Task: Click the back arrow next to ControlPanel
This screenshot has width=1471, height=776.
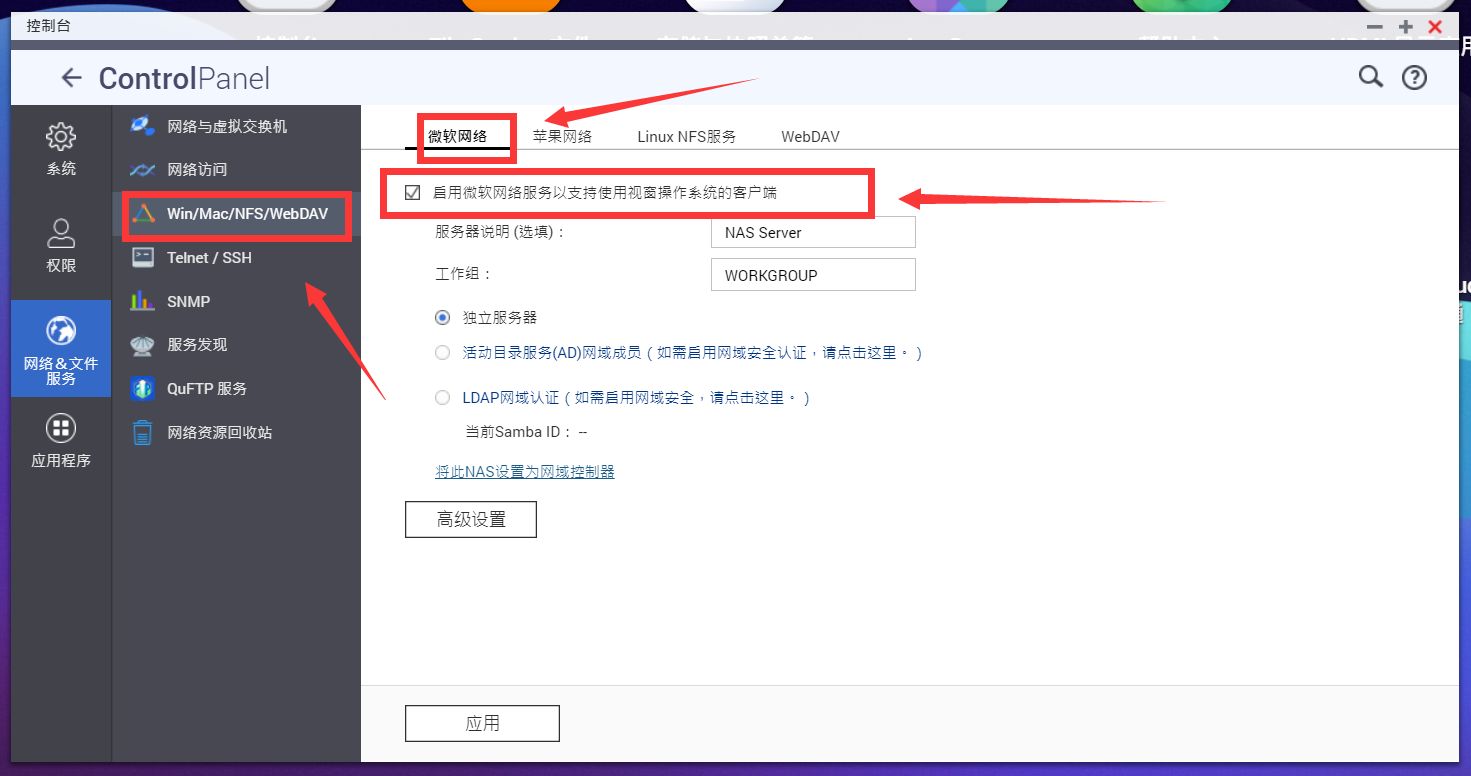Action: point(71,78)
